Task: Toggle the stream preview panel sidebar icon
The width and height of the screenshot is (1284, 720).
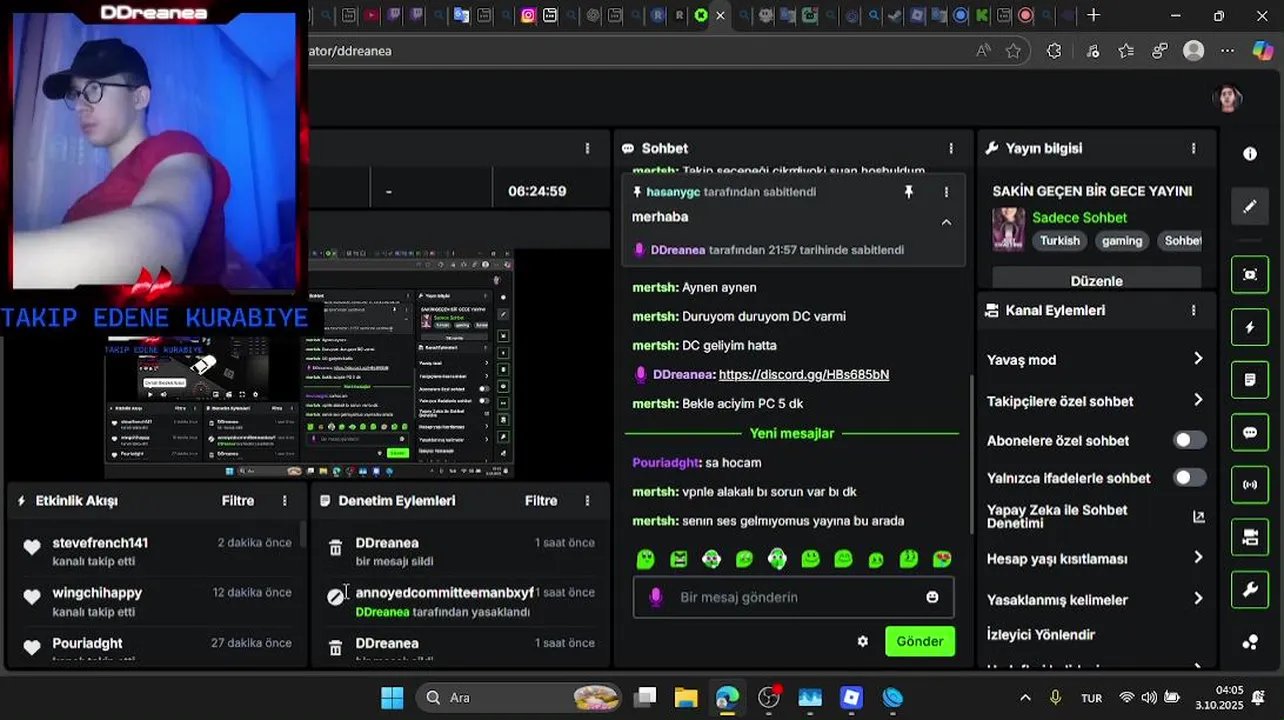Action: tap(1250, 274)
